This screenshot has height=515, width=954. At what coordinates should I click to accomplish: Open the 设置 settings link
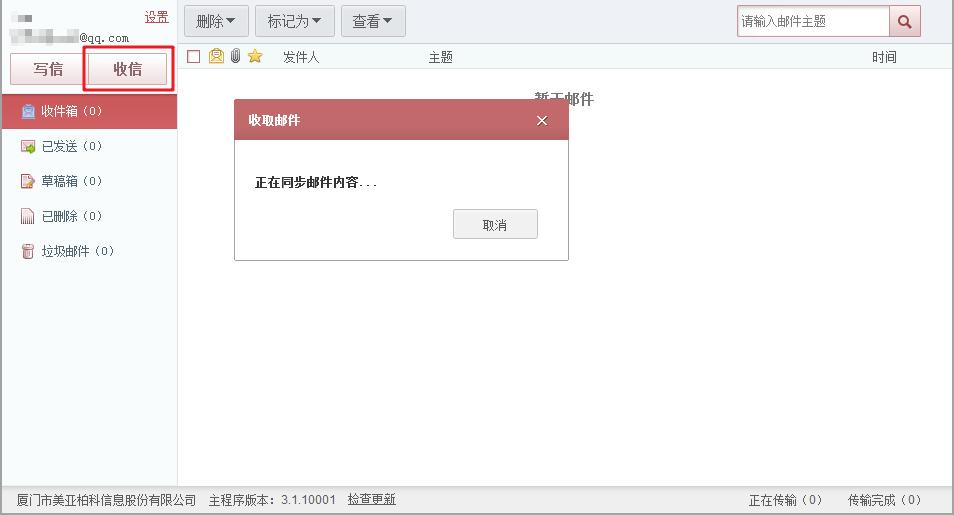click(x=156, y=17)
